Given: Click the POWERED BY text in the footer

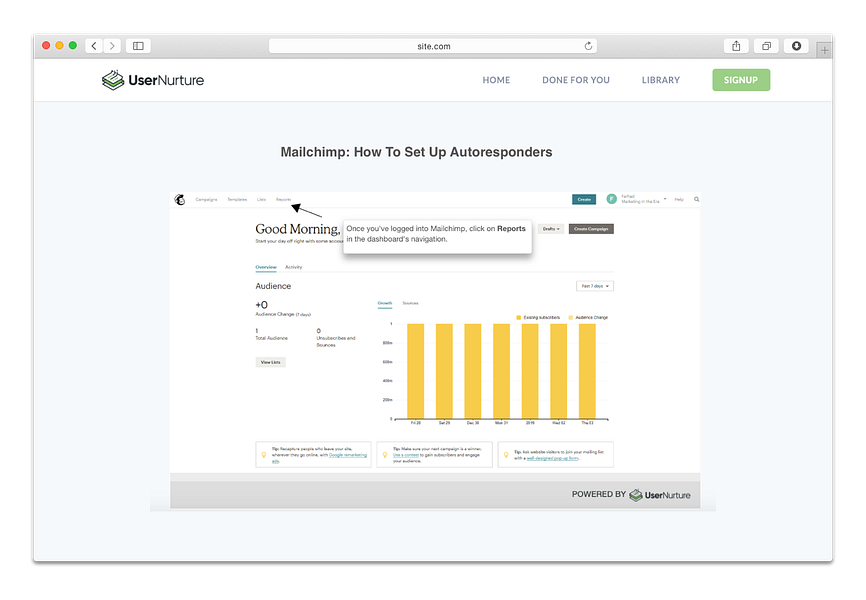Looking at the screenshot, I should pyautogui.click(x=599, y=494).
